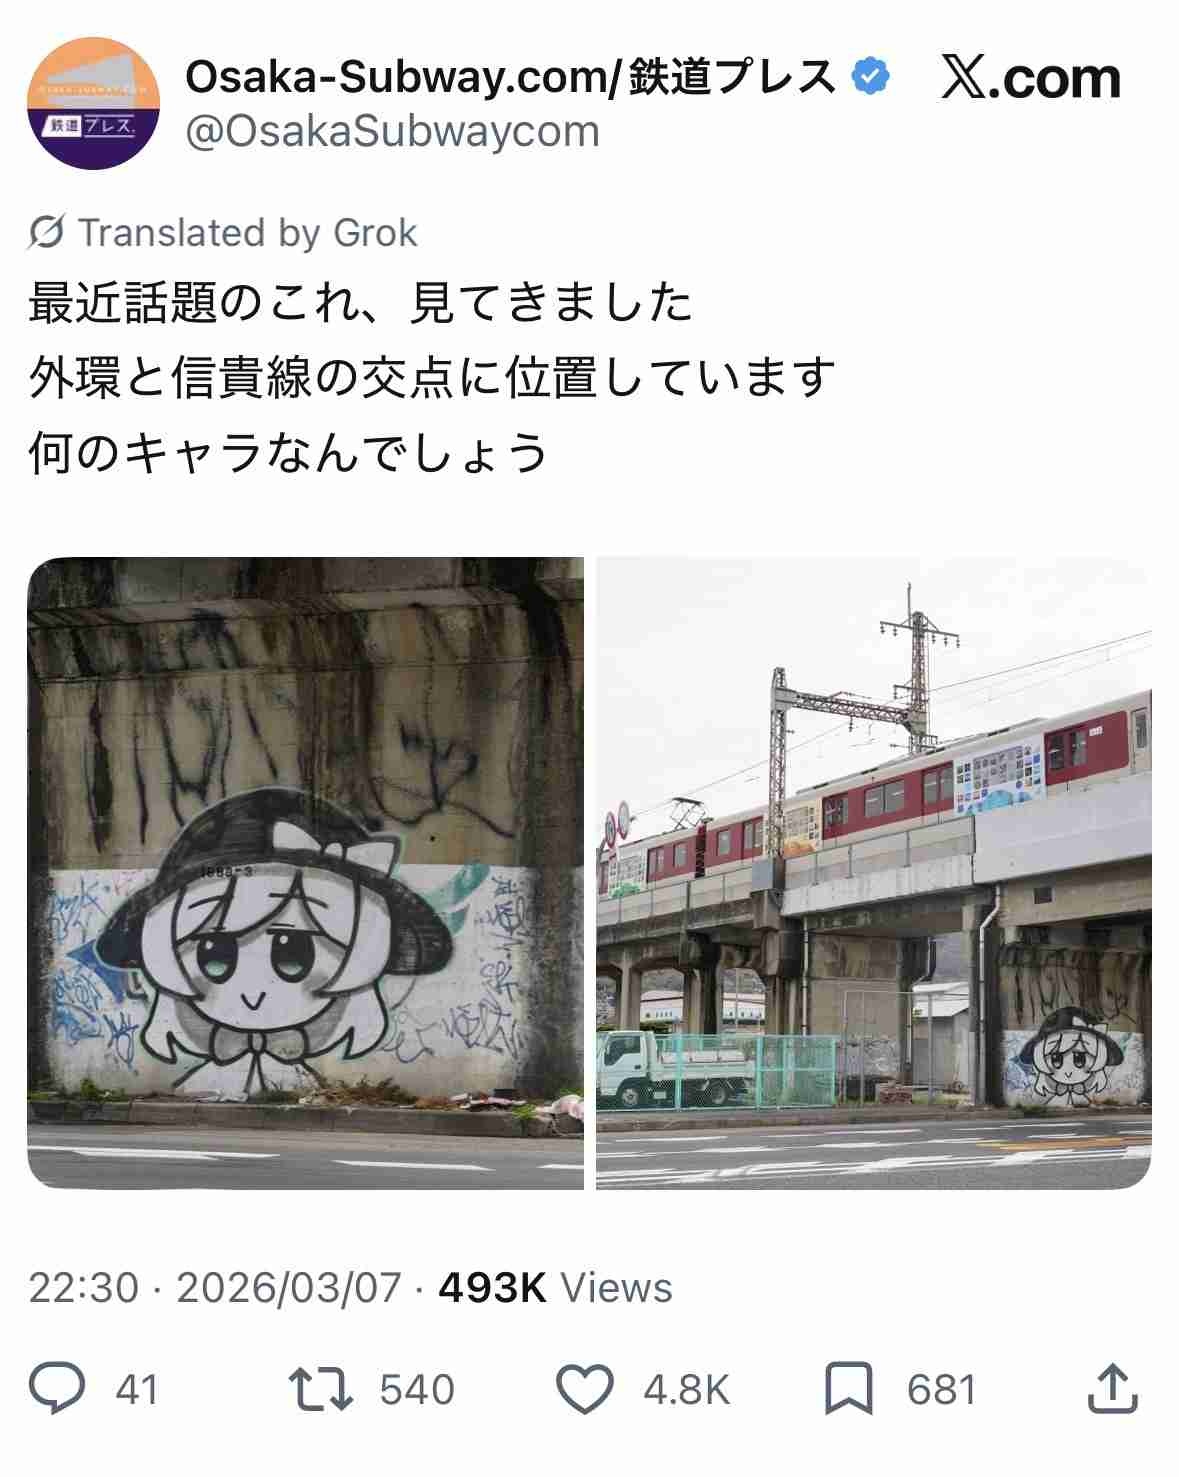Tap the repost arrows icon
1179x1477 pixels.
320,1389
